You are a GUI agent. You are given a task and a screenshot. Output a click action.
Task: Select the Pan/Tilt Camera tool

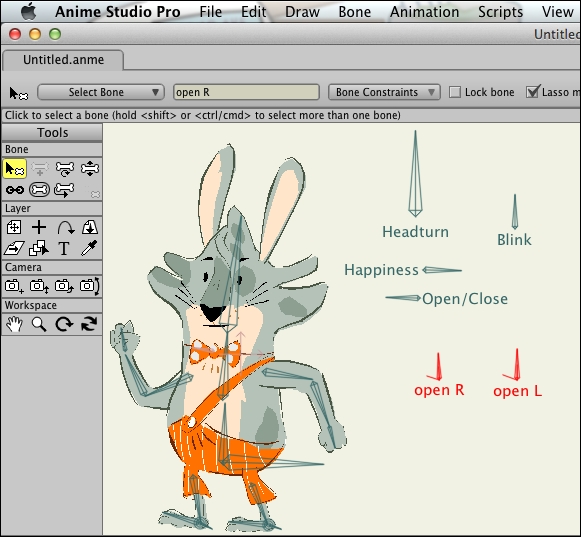click(x=90, y=286)
